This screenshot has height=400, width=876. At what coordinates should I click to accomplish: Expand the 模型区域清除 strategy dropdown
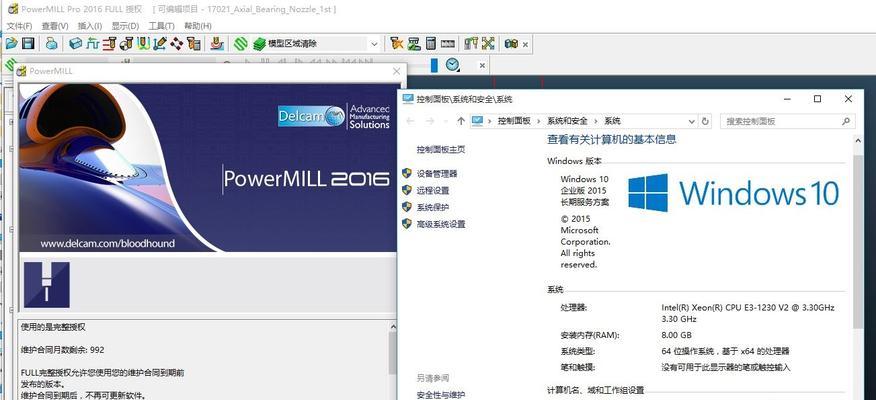(374, 44)
